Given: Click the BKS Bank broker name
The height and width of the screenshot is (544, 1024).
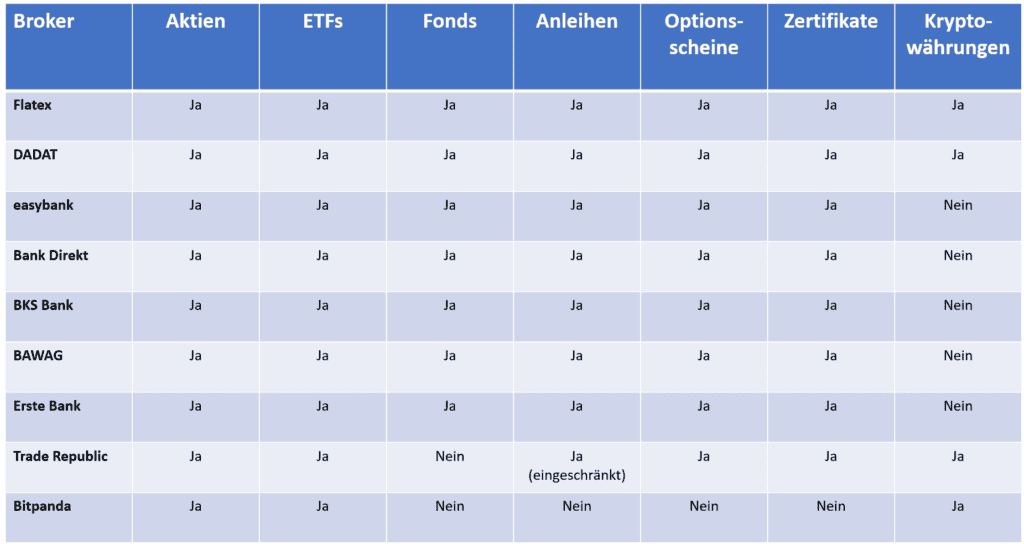Looking at the screenshot, I should tap(43, 305).
